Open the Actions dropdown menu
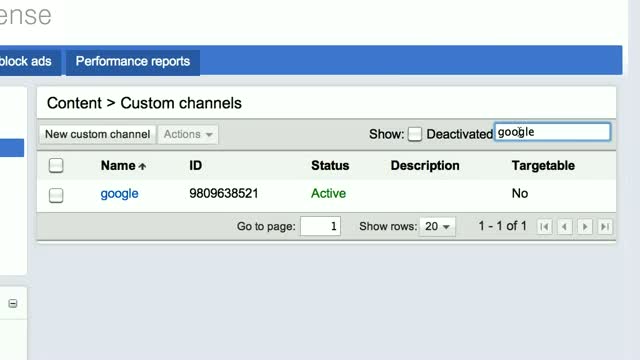Image resolution: width=640 pixels, height=360 pixels. [188, 134]
